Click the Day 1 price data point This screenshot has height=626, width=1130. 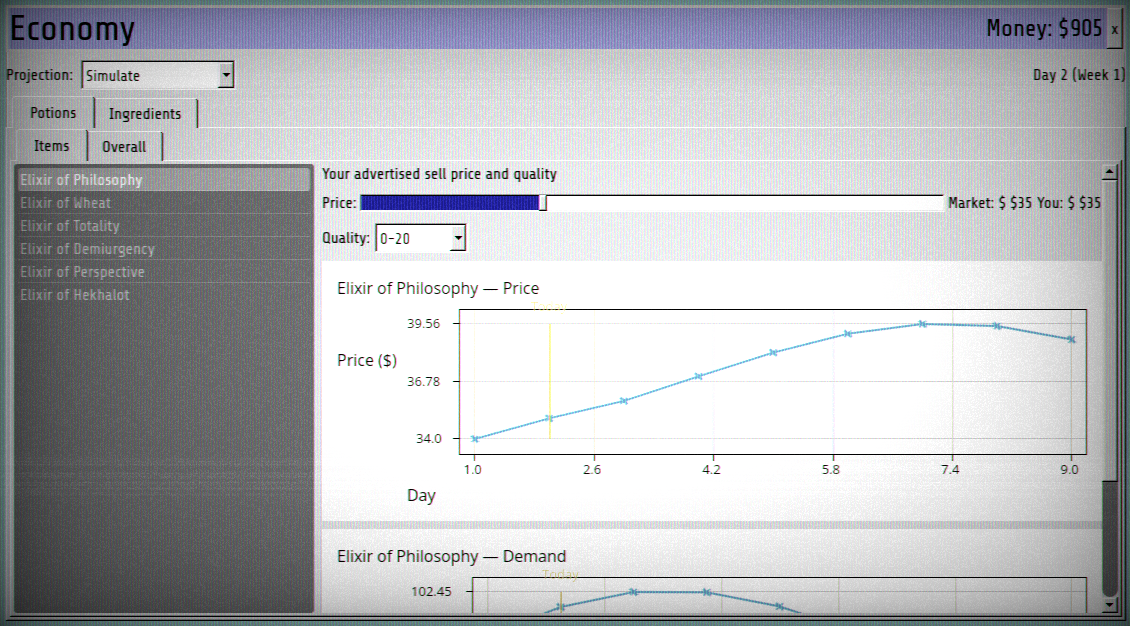click(x=474, y=439)
